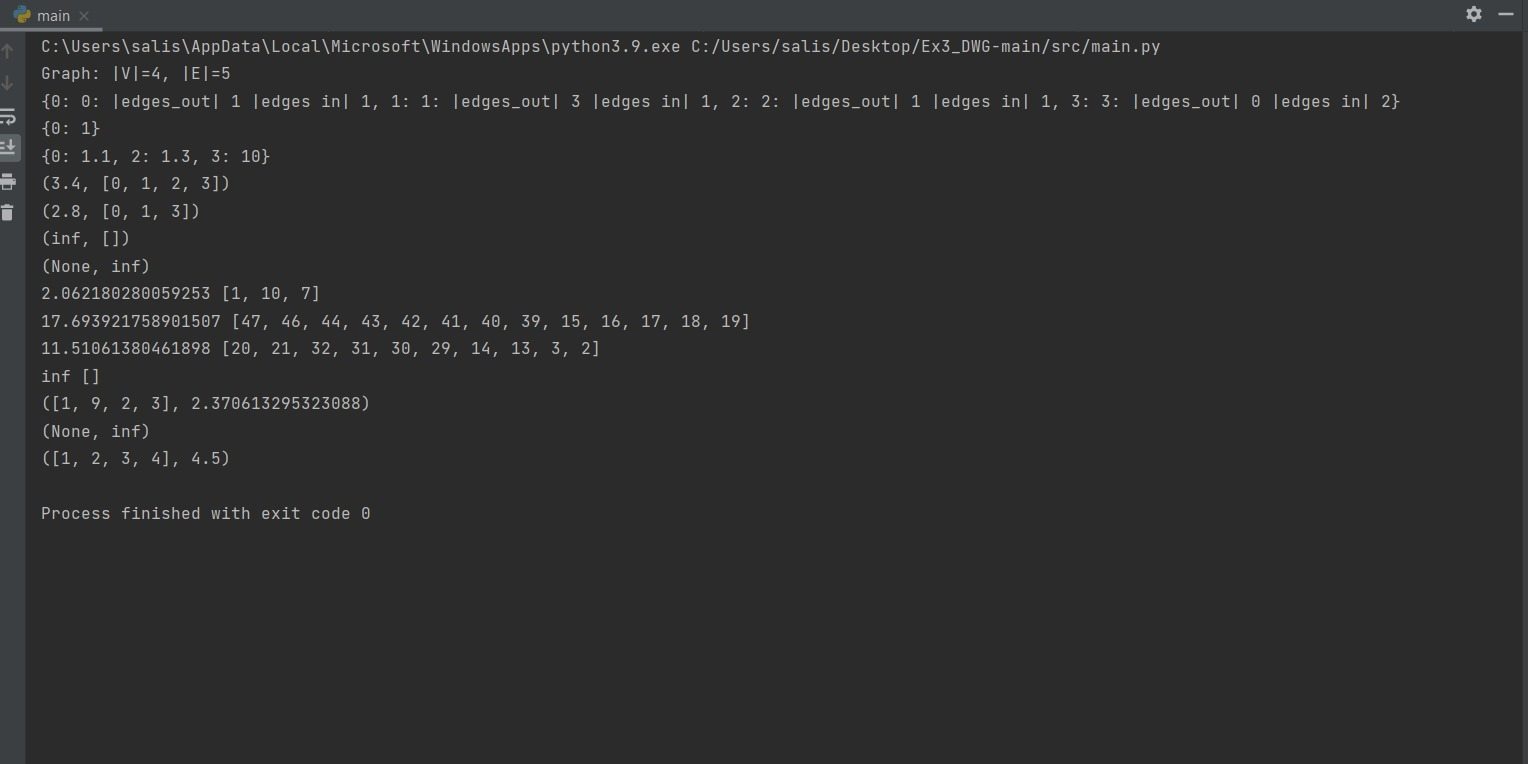Click the Print console output icon

(8, 181)
